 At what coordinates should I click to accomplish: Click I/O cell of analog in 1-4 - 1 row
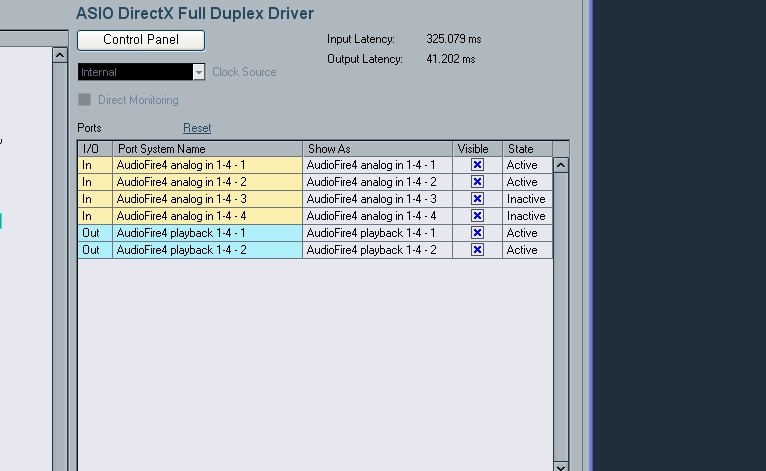[x=95, y=165]
